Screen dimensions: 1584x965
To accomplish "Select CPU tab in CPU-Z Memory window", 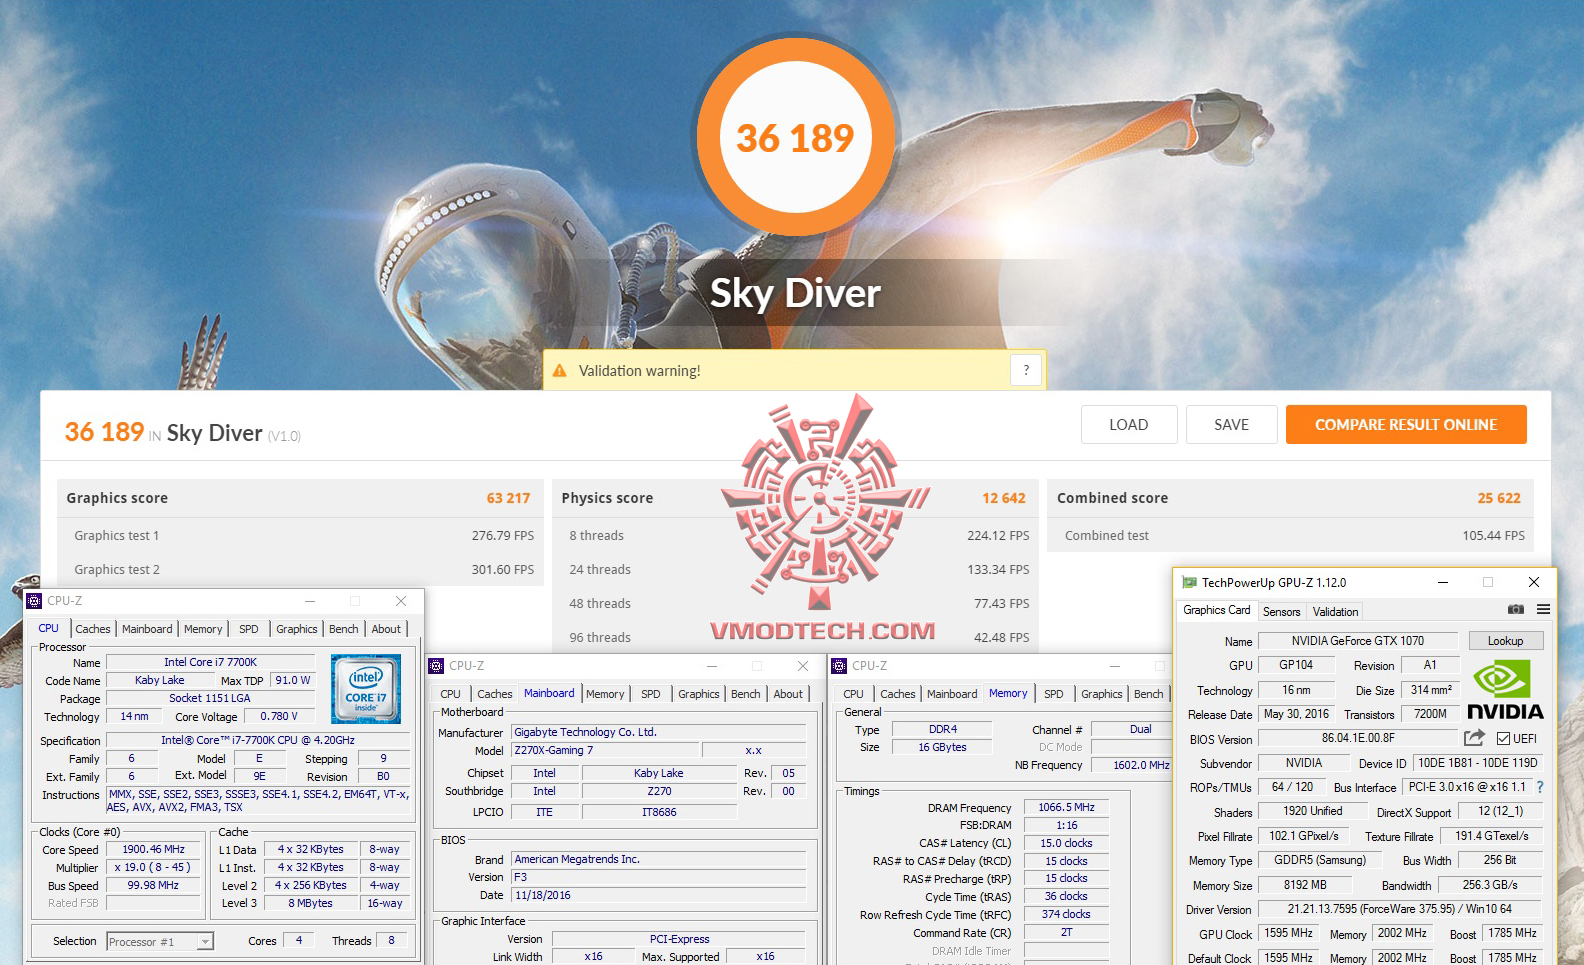I will click(854, 694).
